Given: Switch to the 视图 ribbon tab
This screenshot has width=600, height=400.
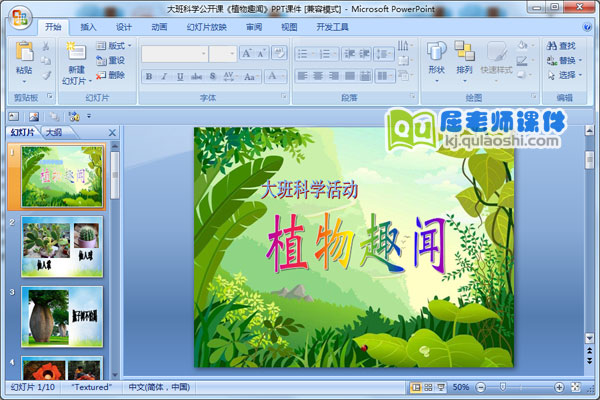Looking at the screenshot, I should pyautogui.click(x=289, y=27).
